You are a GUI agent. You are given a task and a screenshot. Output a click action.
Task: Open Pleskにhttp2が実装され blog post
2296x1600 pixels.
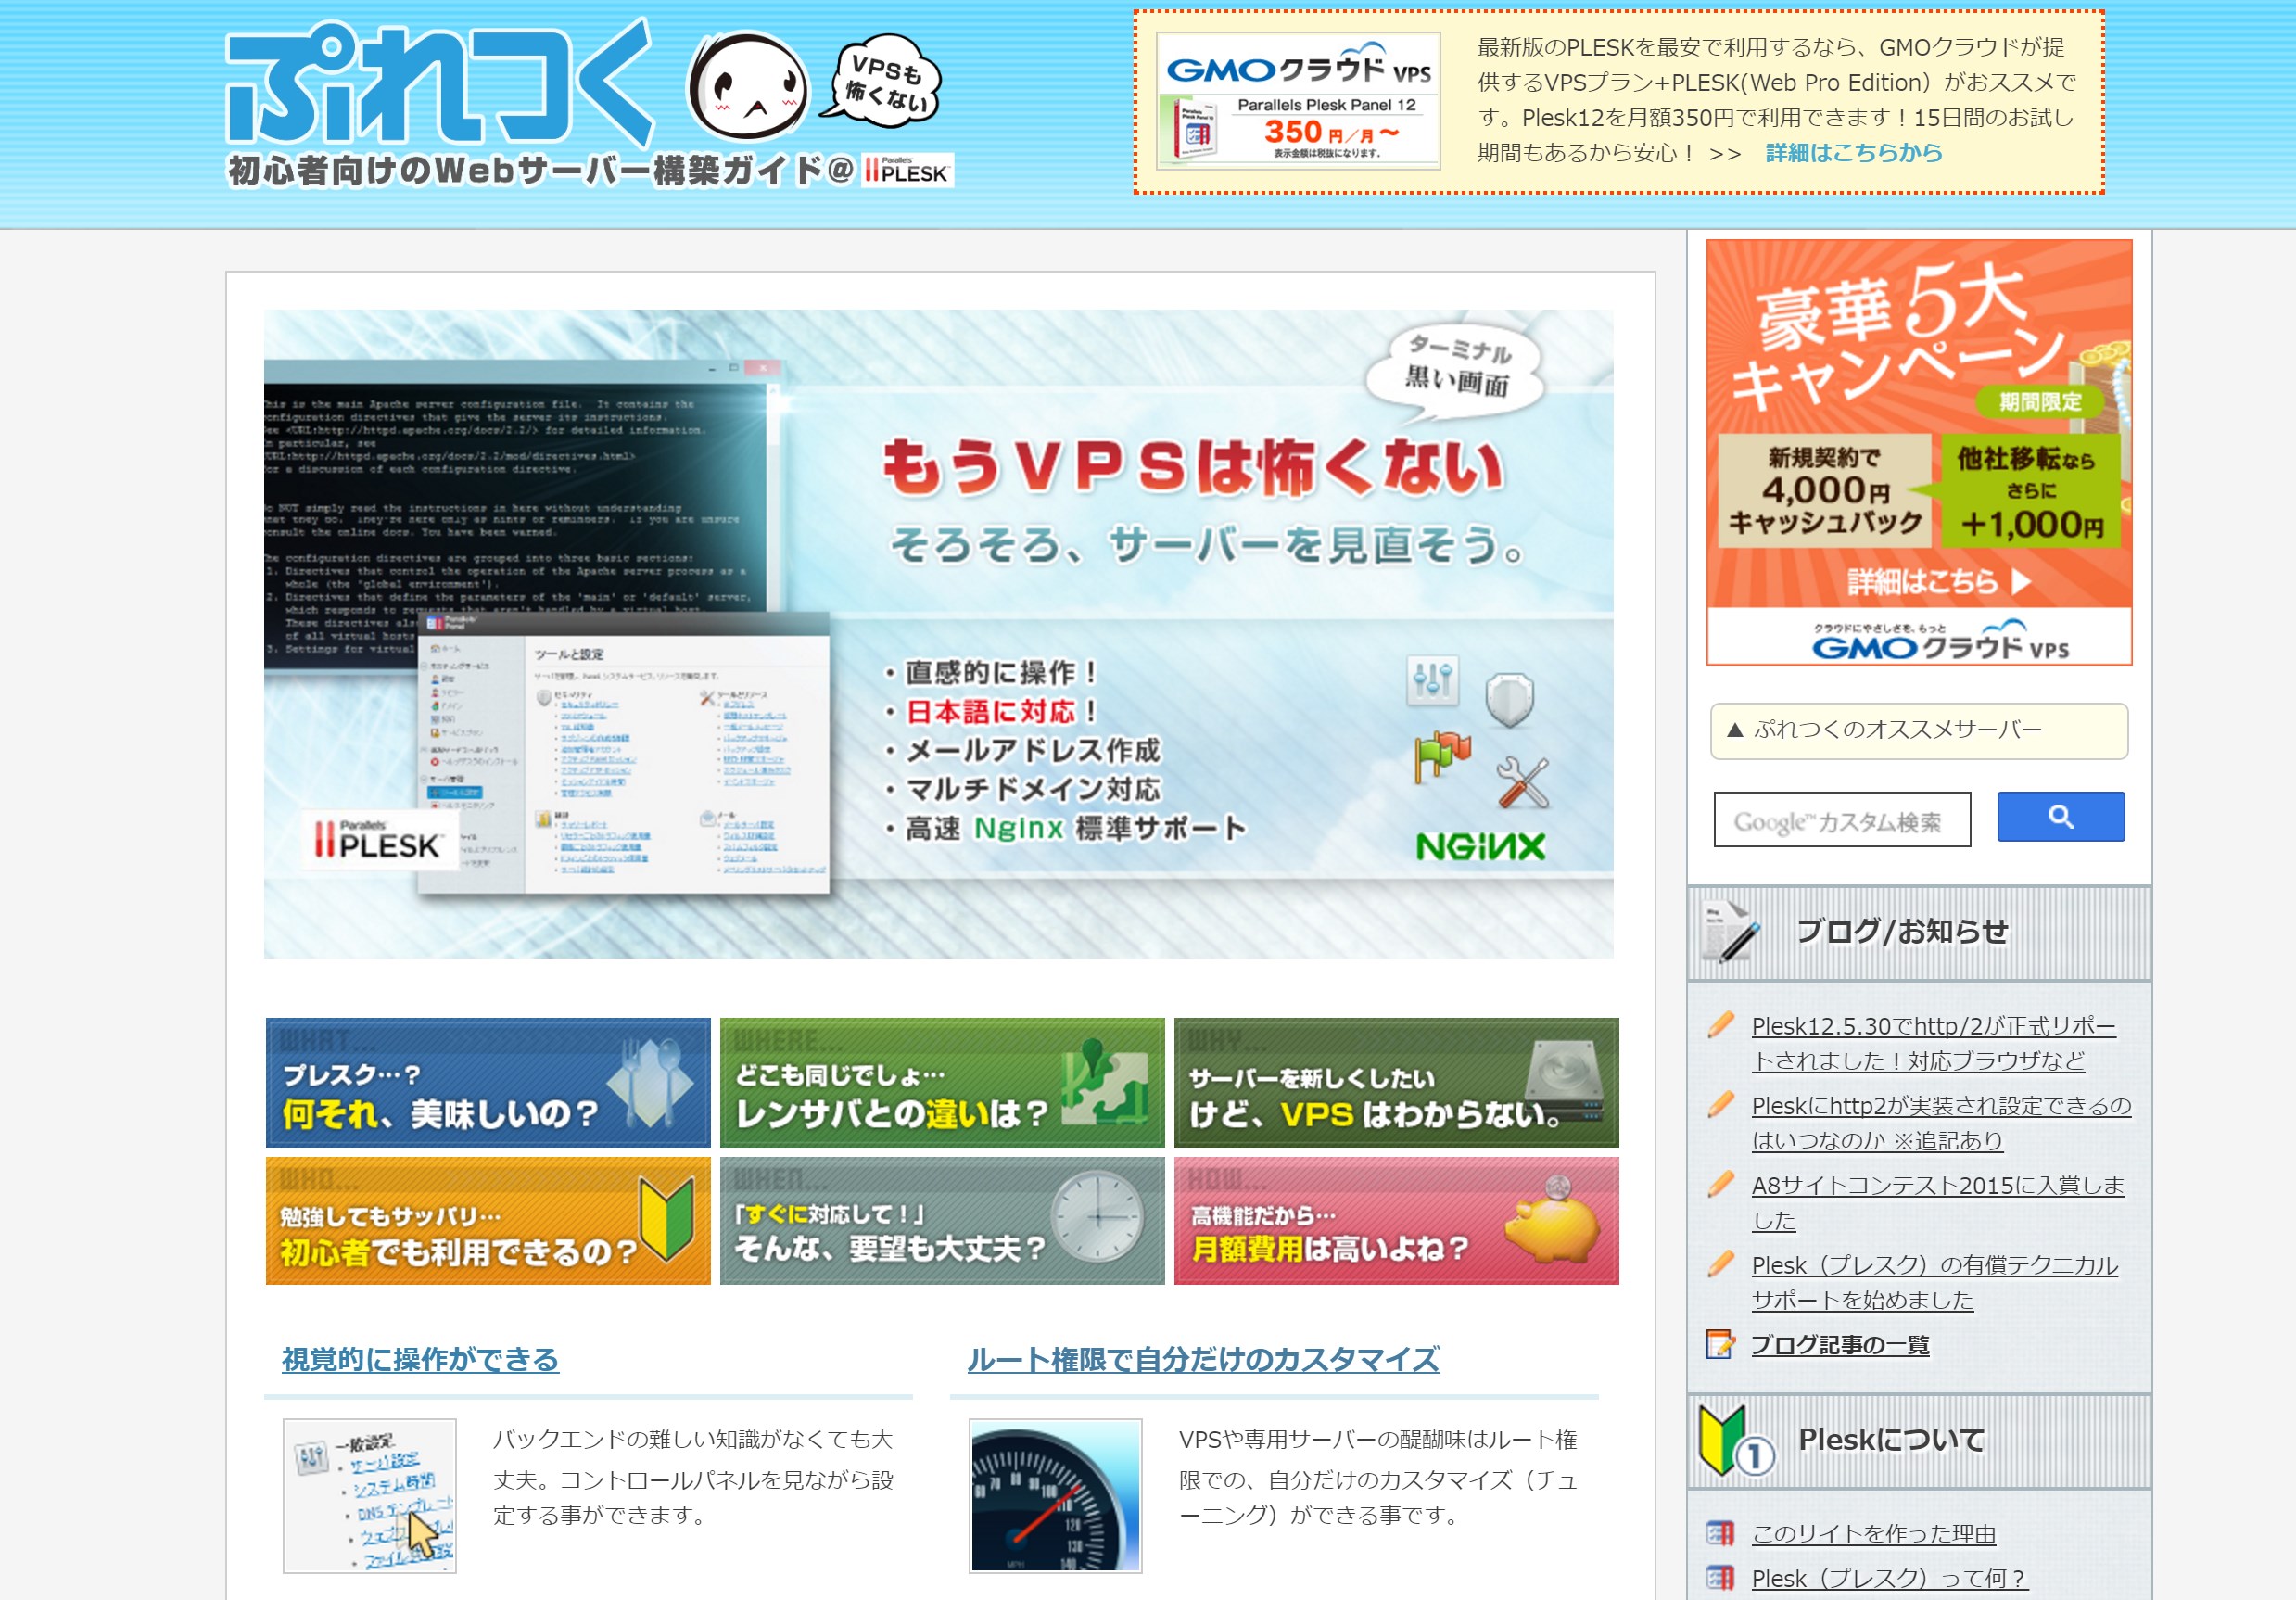(1941, 1124)
